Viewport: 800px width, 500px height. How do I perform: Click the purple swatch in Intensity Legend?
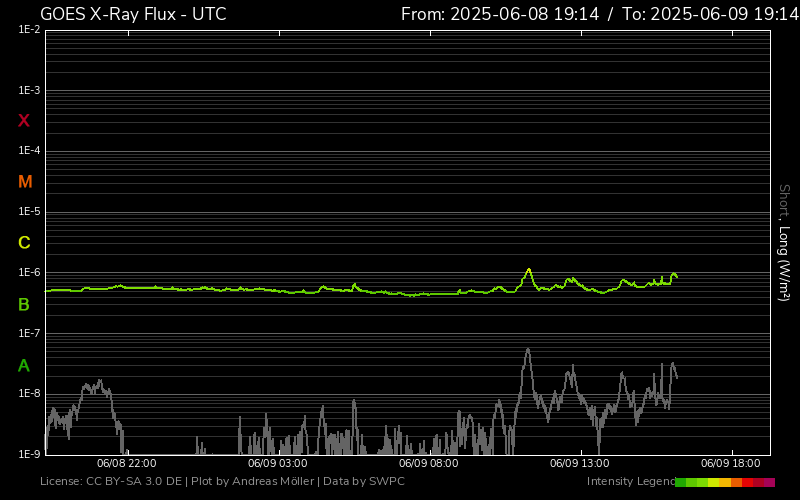769,482
